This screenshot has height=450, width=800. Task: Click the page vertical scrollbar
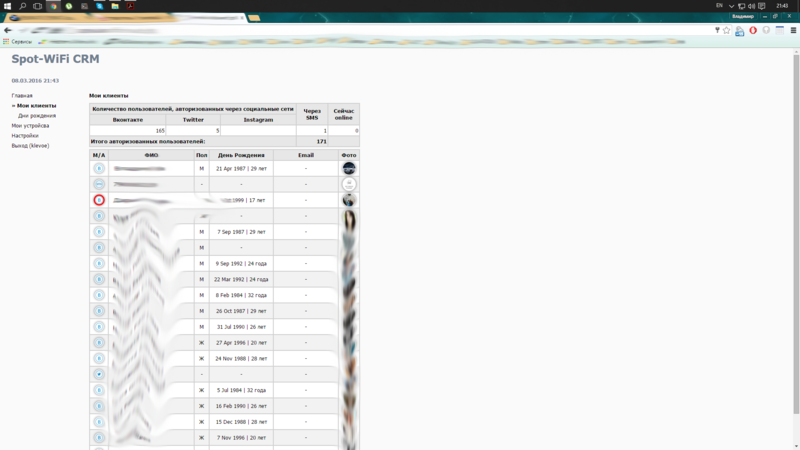click(796, 235)
